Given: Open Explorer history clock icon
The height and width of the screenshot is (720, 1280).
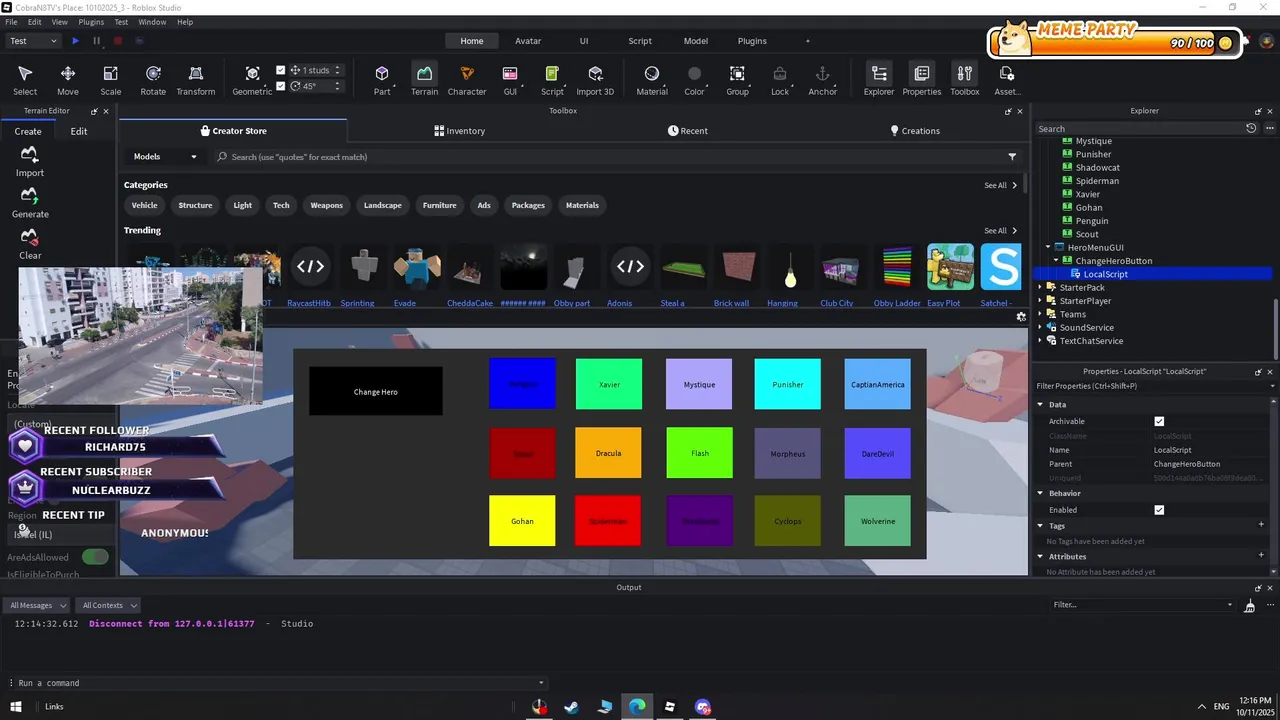Looking at the screenshot, I should (1251, 128).
